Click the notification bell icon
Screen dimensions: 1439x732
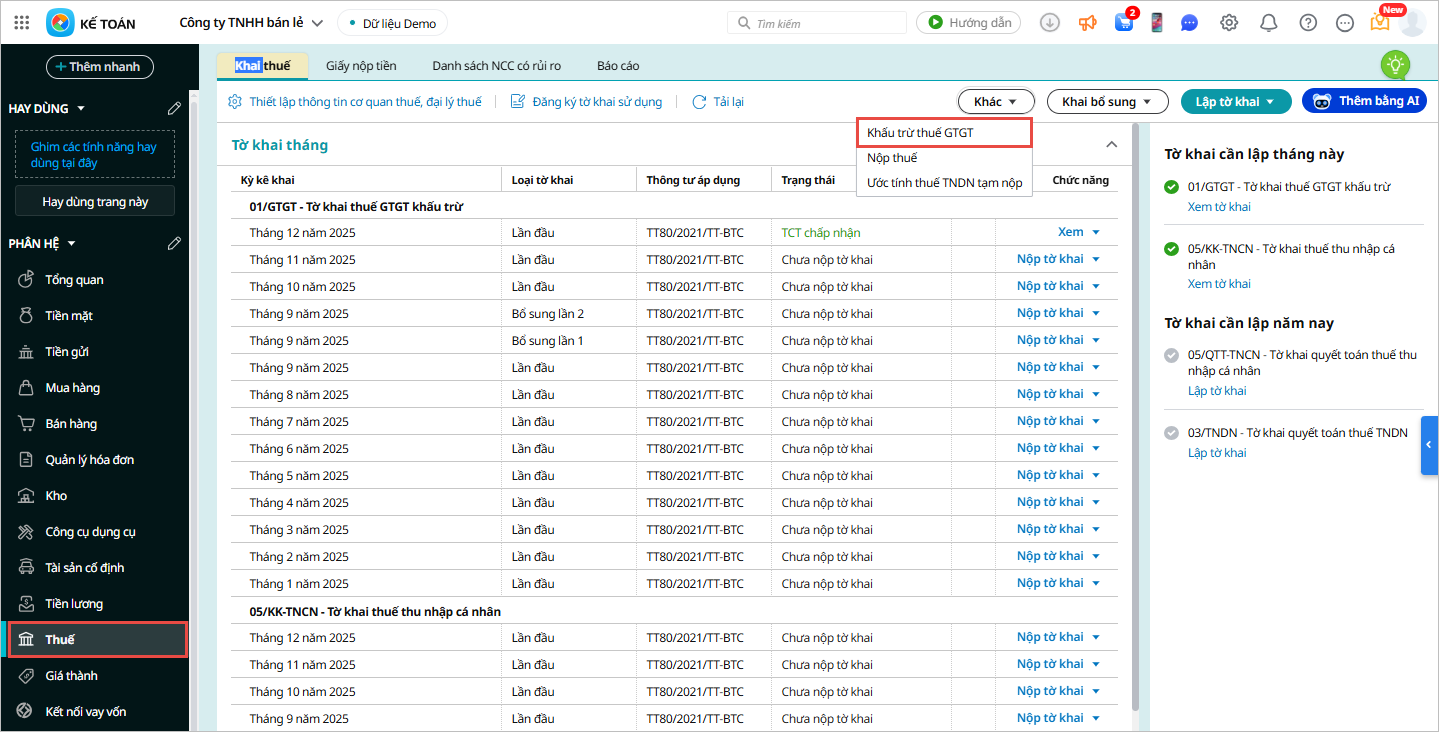tap(1268, 22)
